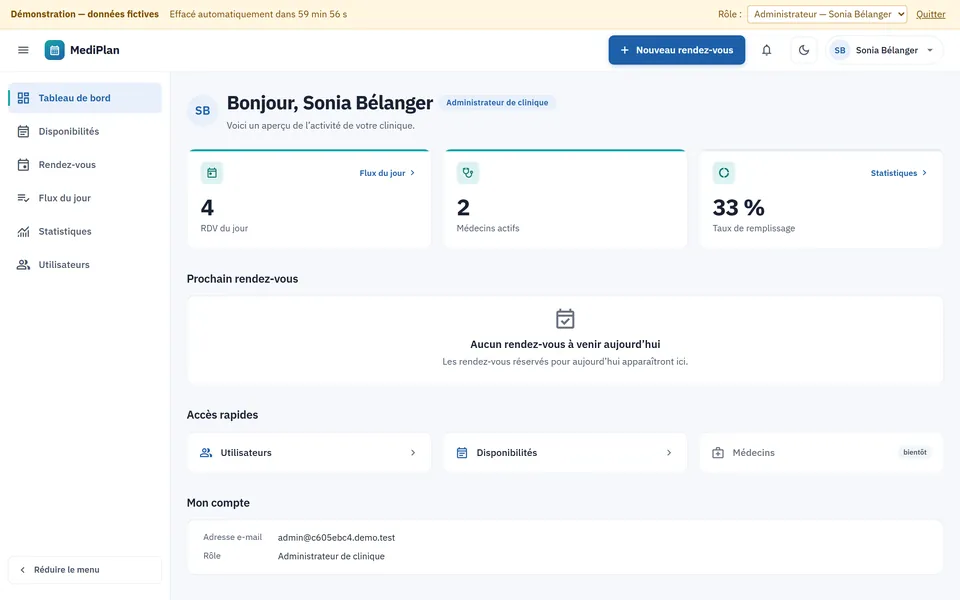Click 'Effacé automatiquement dans' countdown text
The image size is (960, 600).
[258, 14]
